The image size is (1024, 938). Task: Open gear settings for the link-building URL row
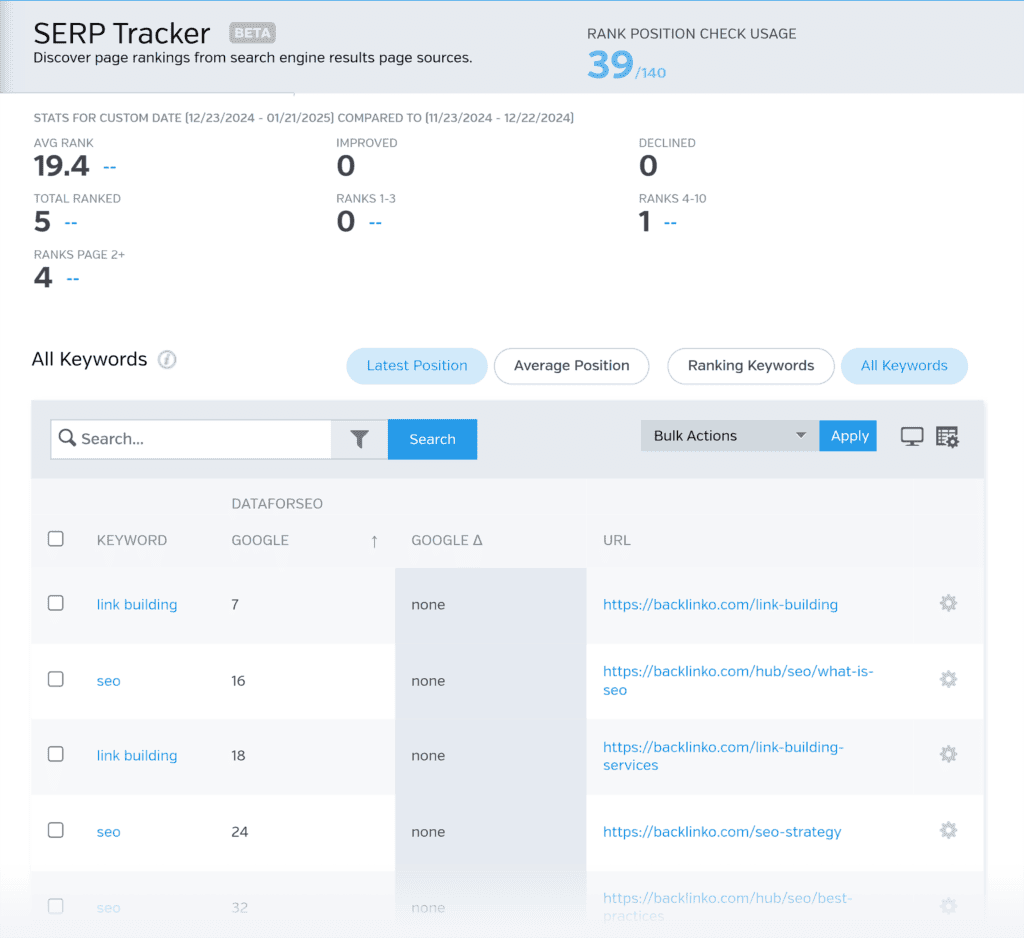(948, 603)
